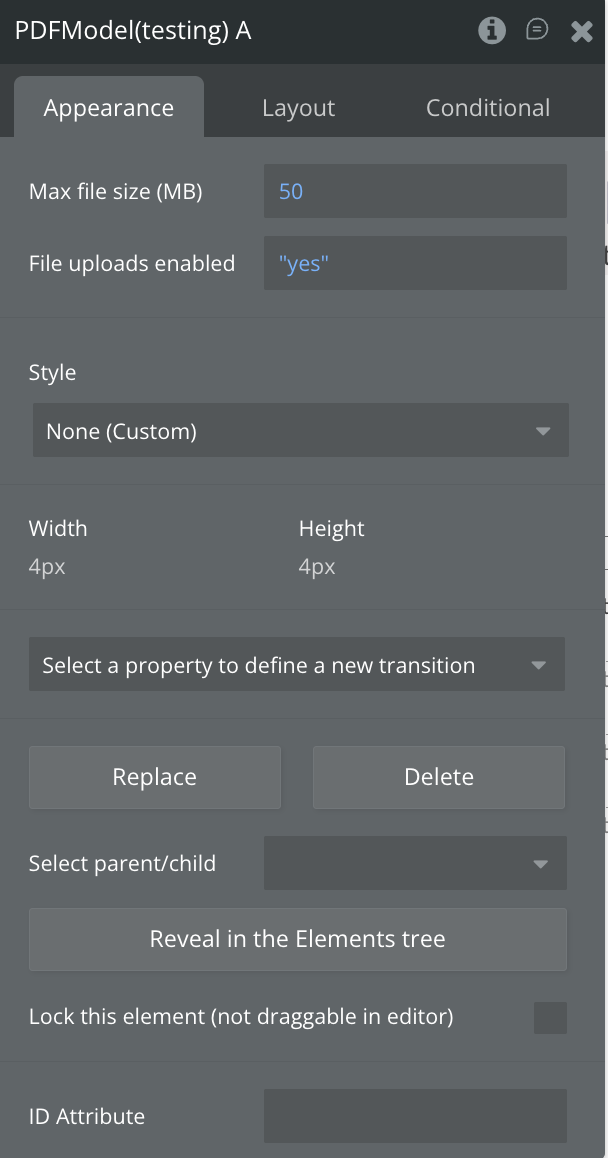Switch to the Appearance tab
Image resolution: width=608 pixels, height=1158 pixels.
(109, 108)
